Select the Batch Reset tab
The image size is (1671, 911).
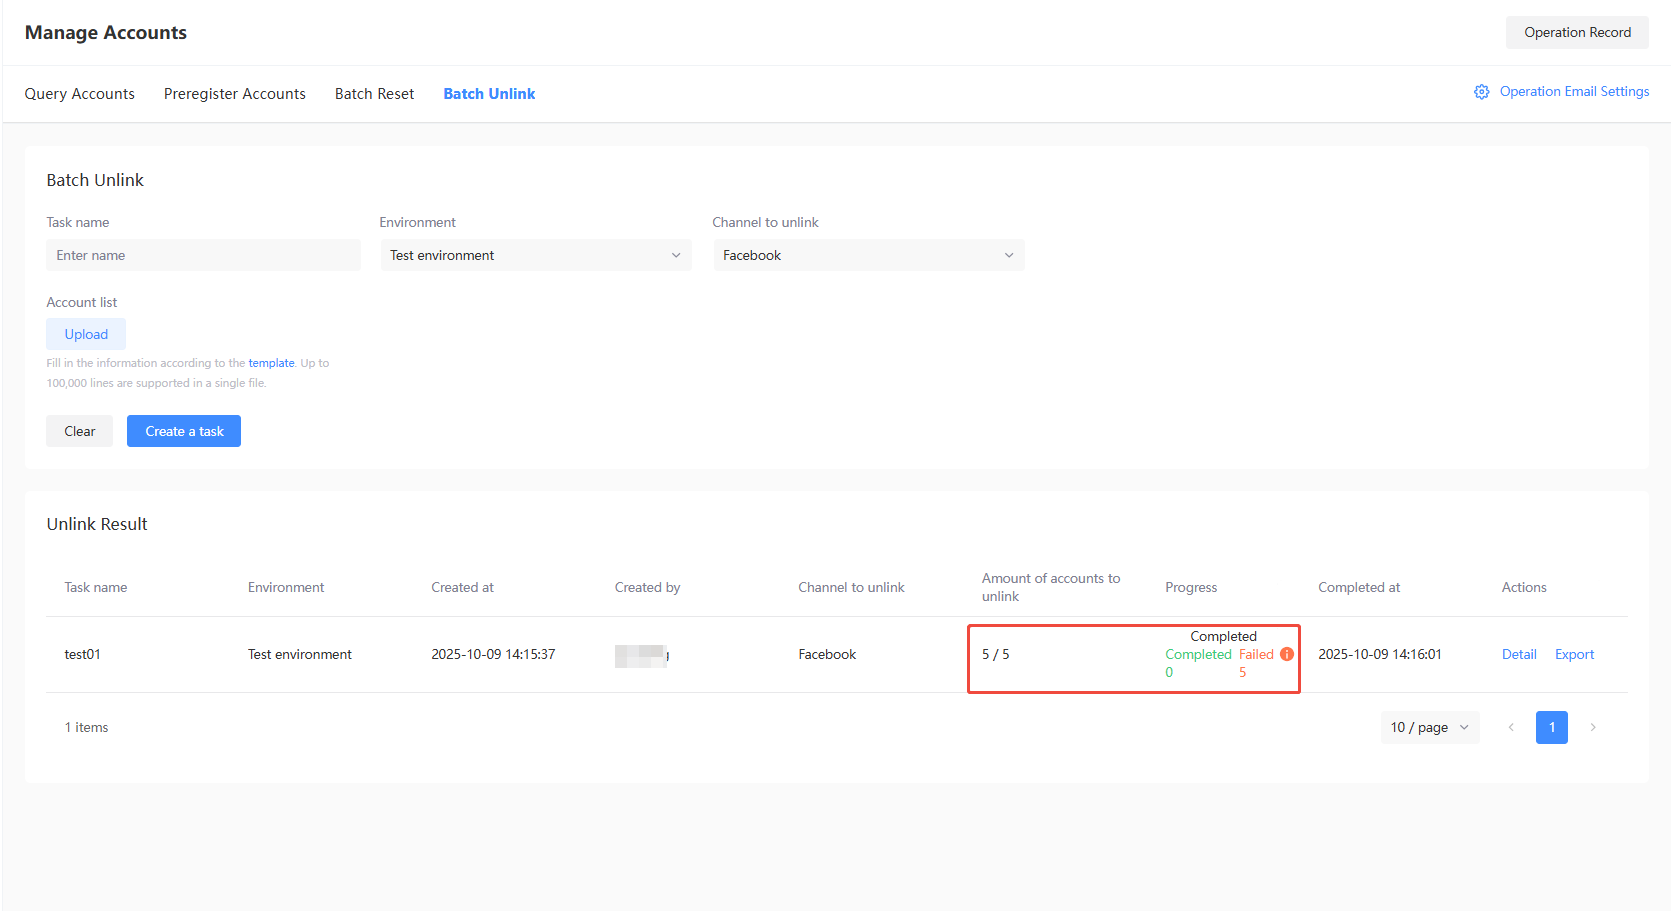click(374, 94)
